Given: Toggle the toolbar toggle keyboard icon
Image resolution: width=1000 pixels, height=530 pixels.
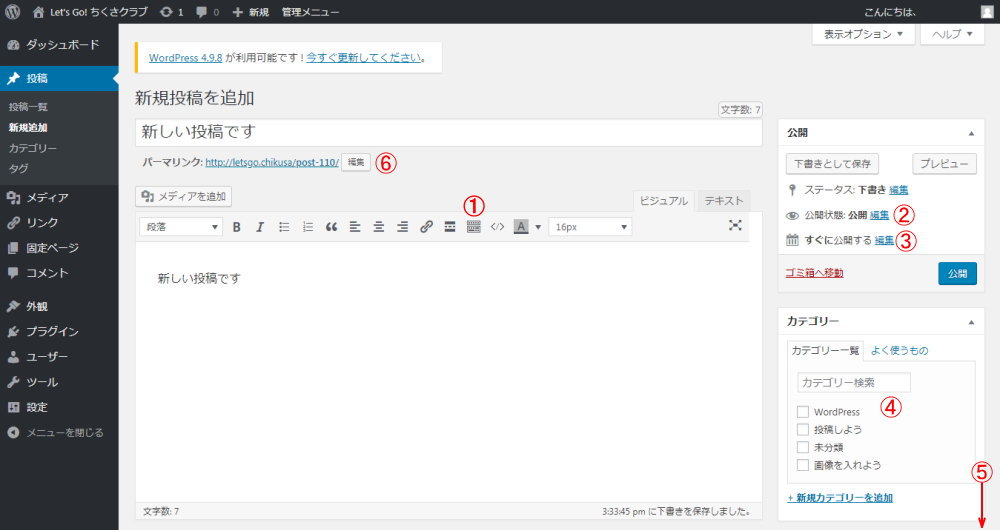Looking at the screenshot, I should tap(474, 227).
